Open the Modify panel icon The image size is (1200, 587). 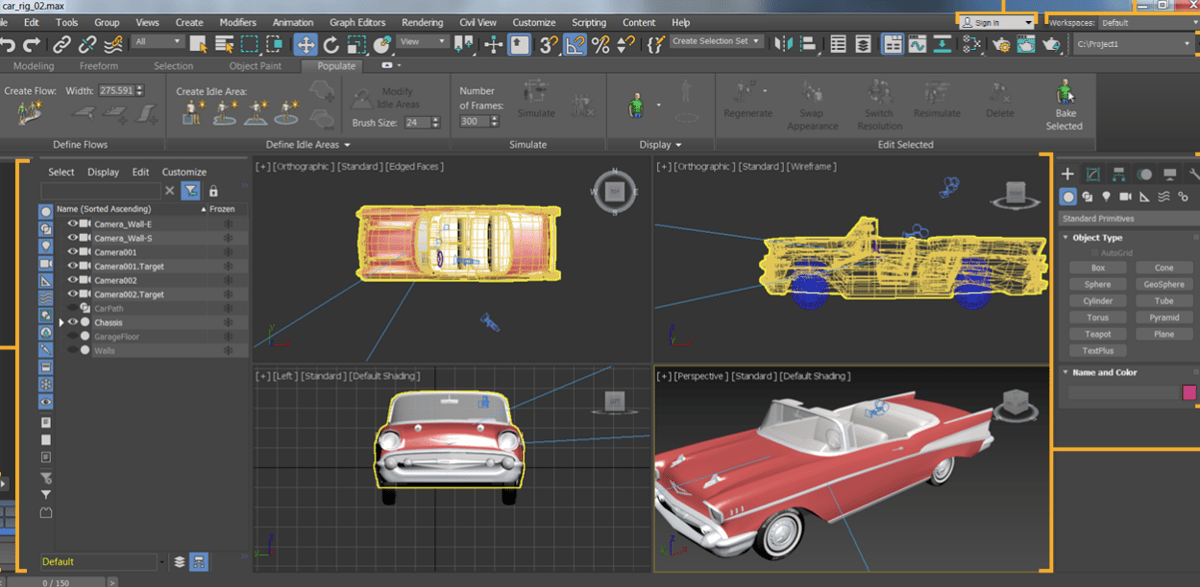click(x=1094, y=174)
